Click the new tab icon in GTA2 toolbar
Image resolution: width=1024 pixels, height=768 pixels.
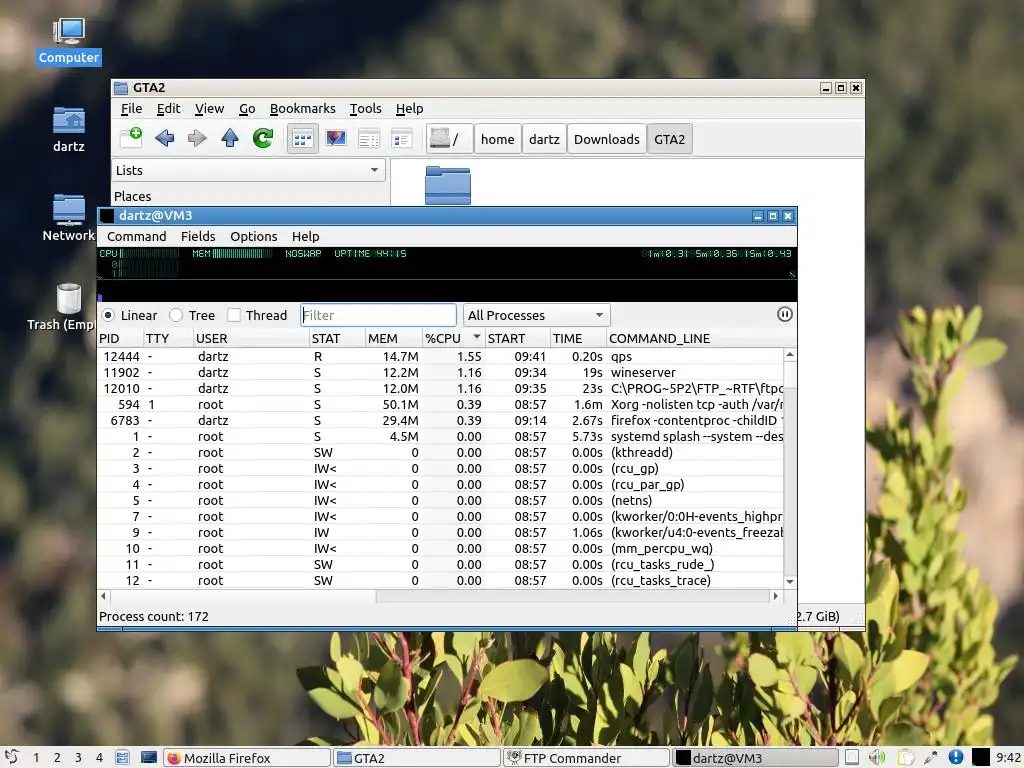pyautogui.click(x=131, y=138)
